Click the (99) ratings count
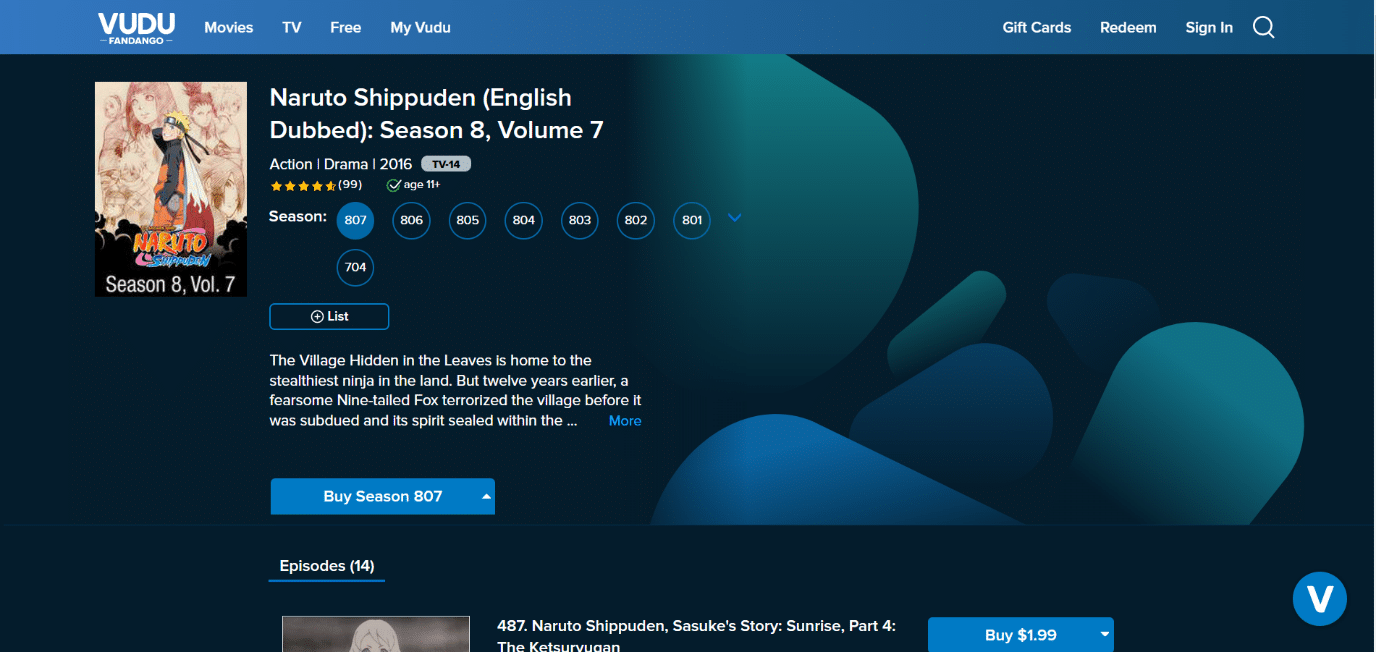 [350, 185]
